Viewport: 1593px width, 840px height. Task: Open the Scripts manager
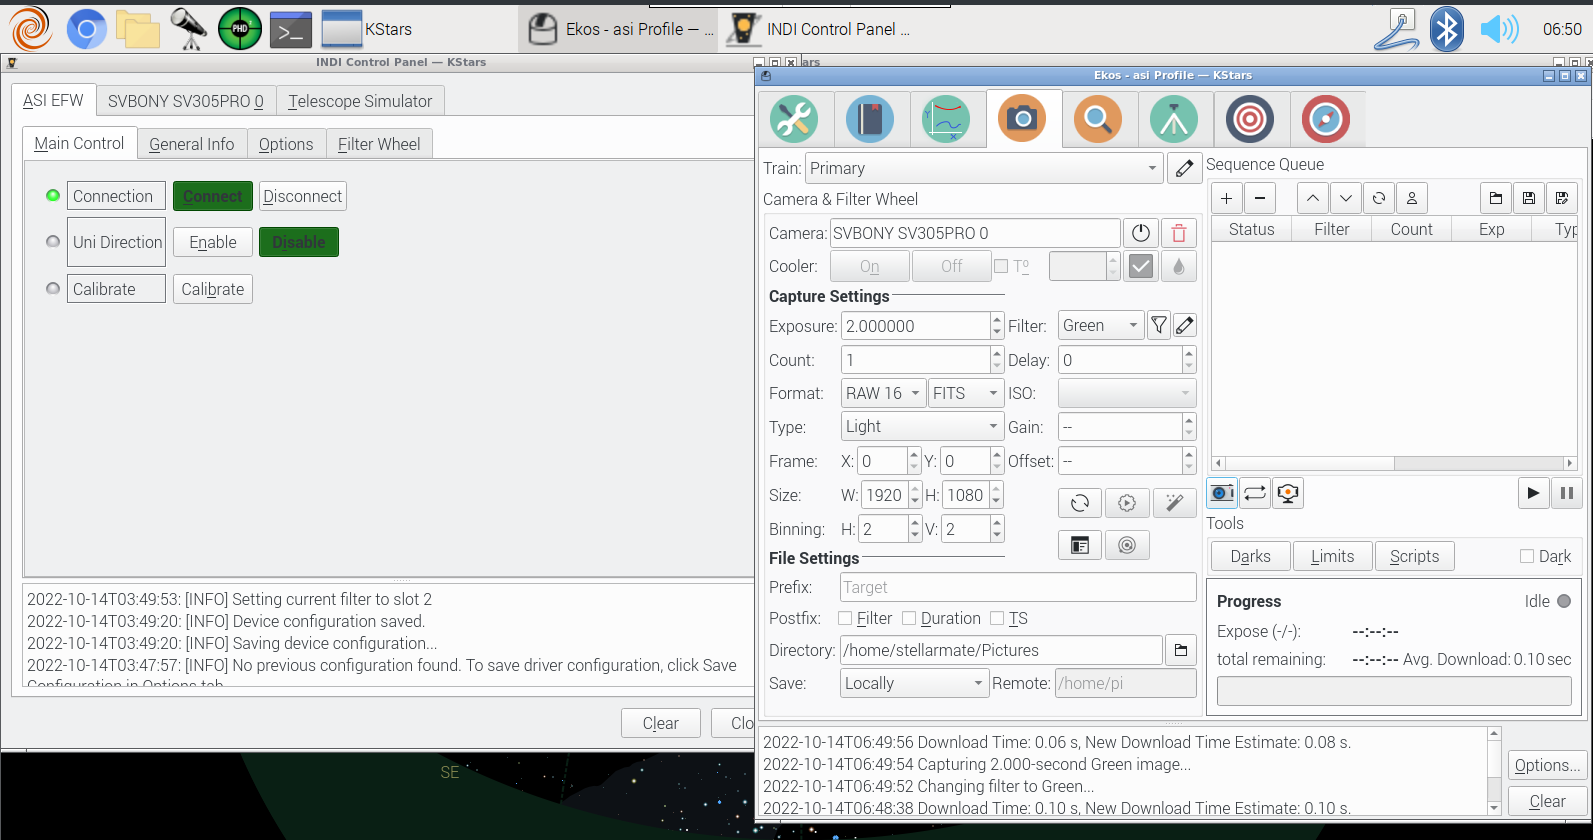click(1415, 556)
